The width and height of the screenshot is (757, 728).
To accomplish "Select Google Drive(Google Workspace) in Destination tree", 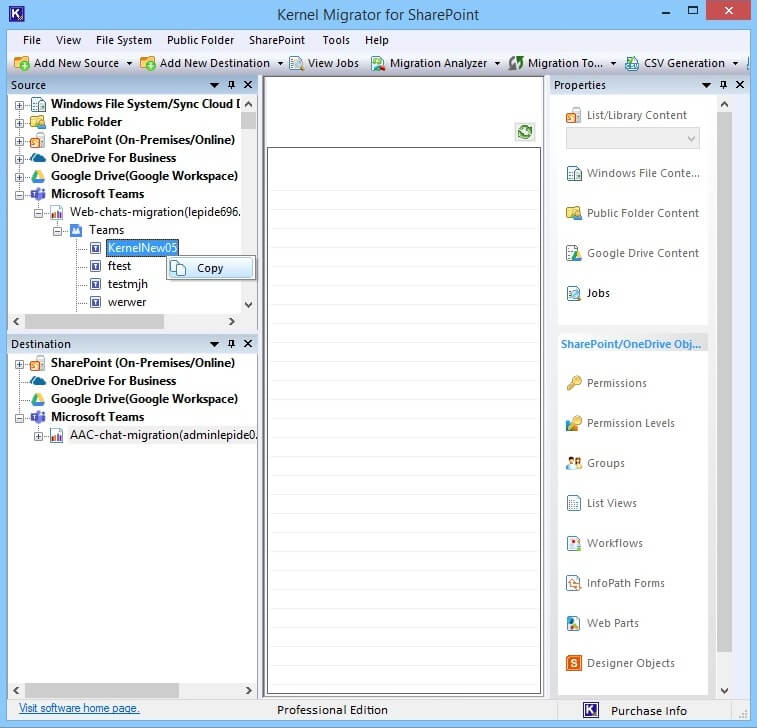I will 144,399.
